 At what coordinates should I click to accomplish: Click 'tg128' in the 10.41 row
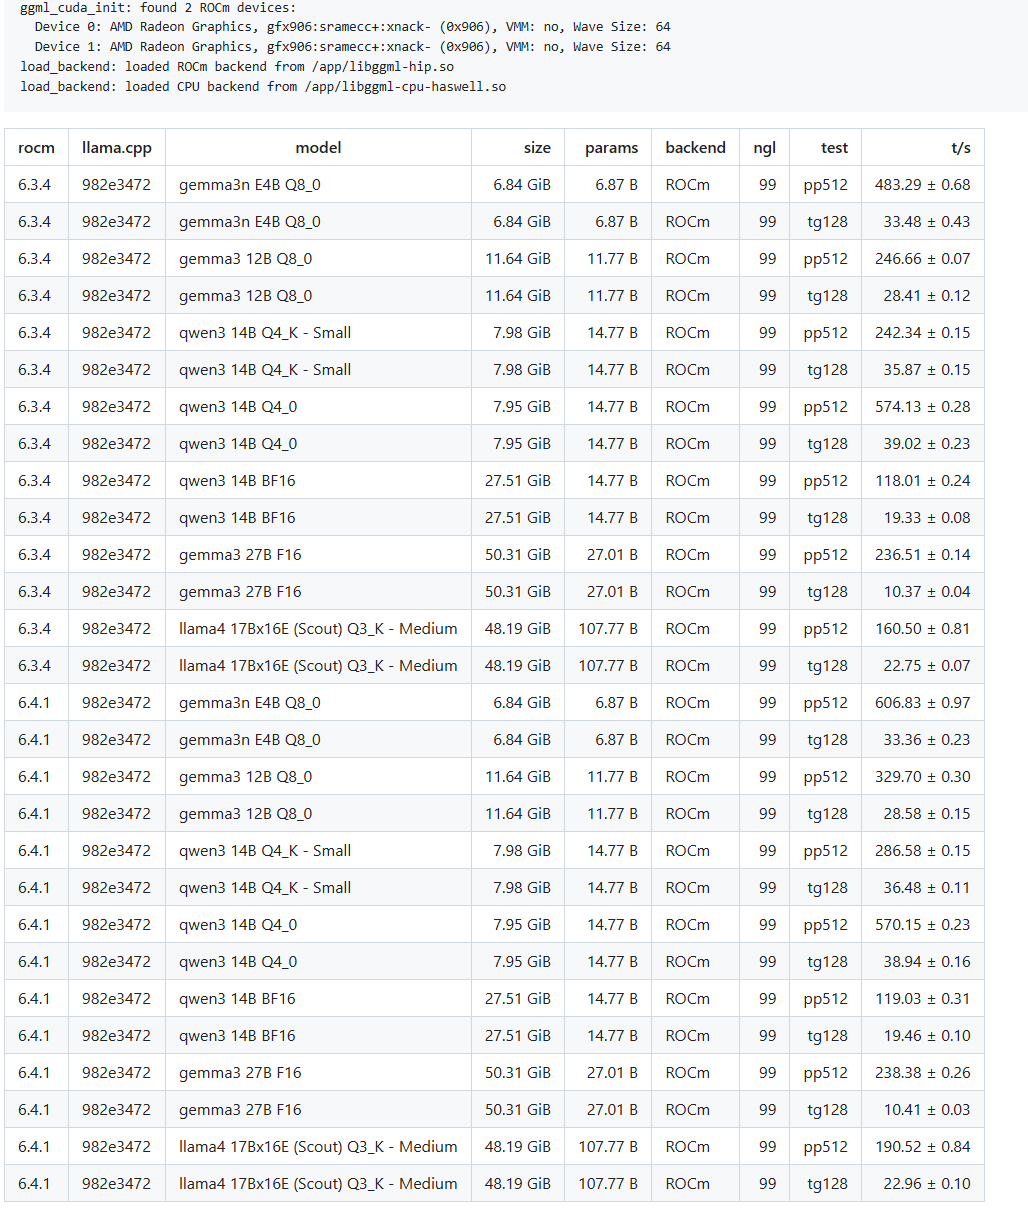827,1110
